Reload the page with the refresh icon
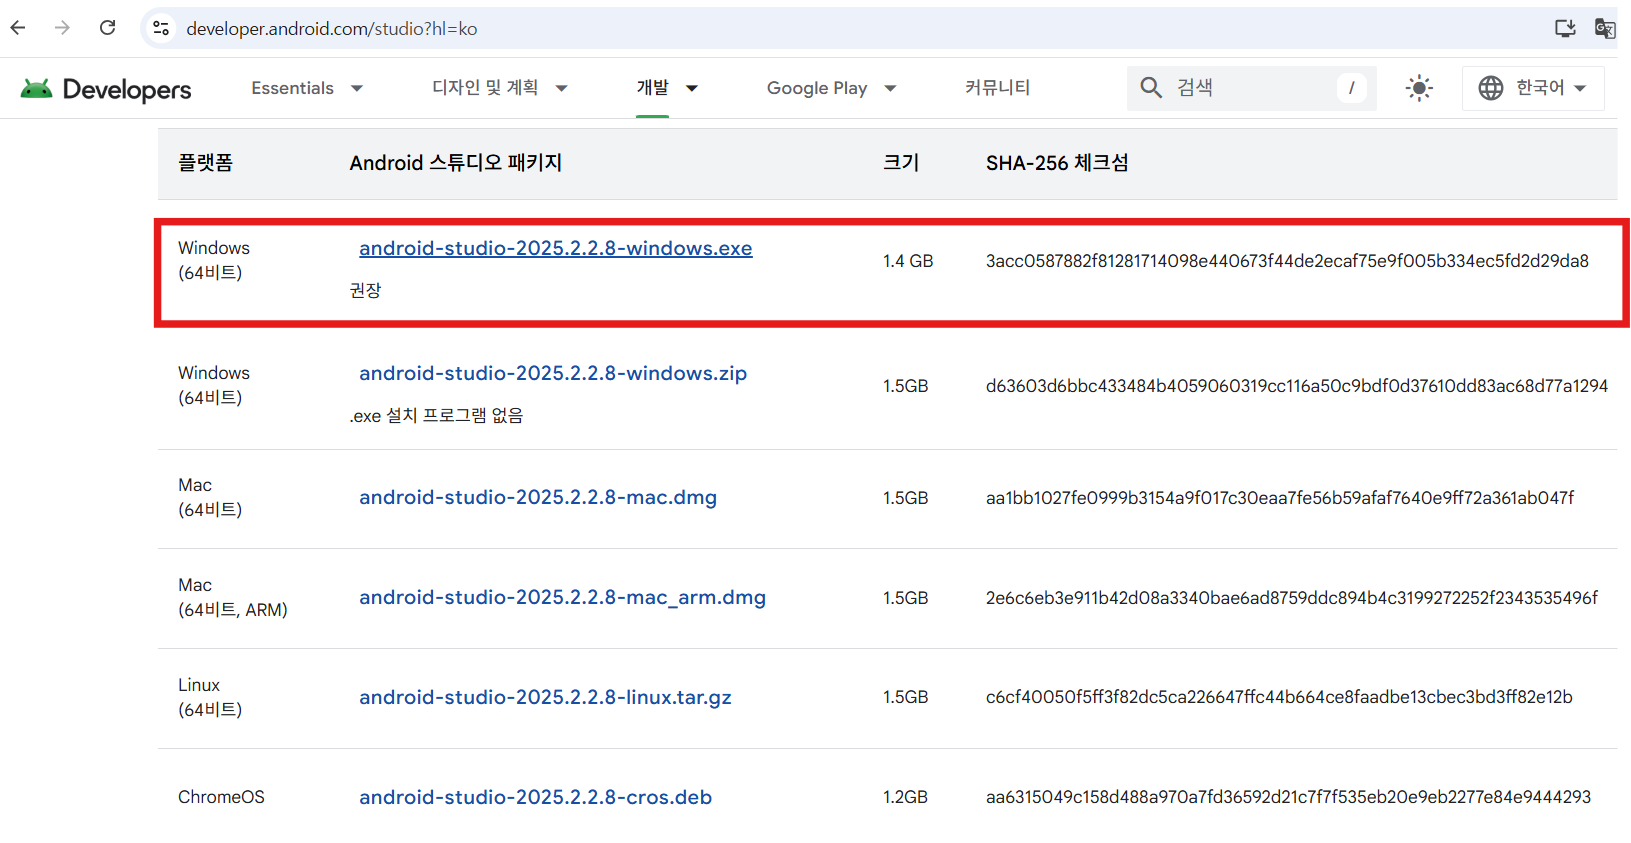Screen dimensions: 1631x843 pos(108,28)
